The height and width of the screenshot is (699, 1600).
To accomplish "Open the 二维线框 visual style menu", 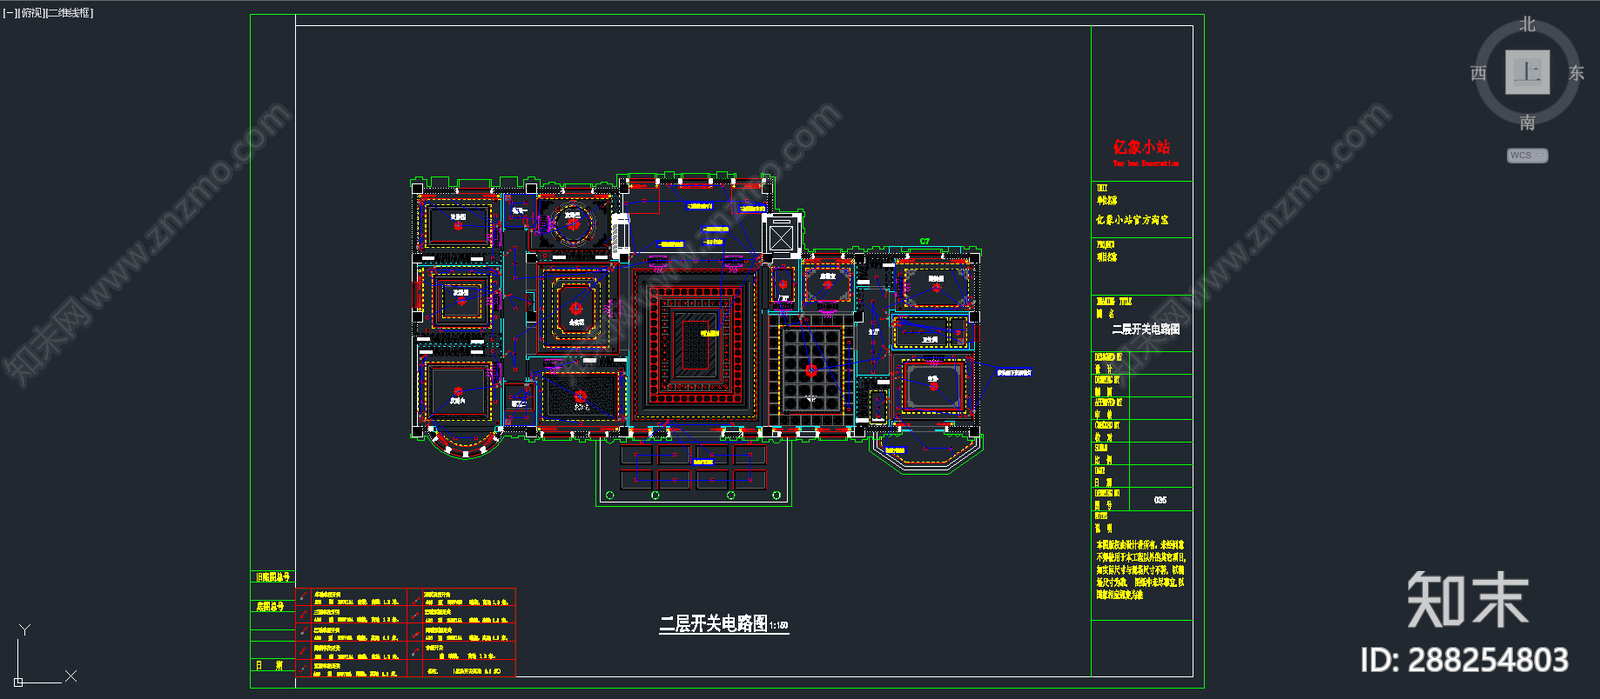I will coord(70,13).
